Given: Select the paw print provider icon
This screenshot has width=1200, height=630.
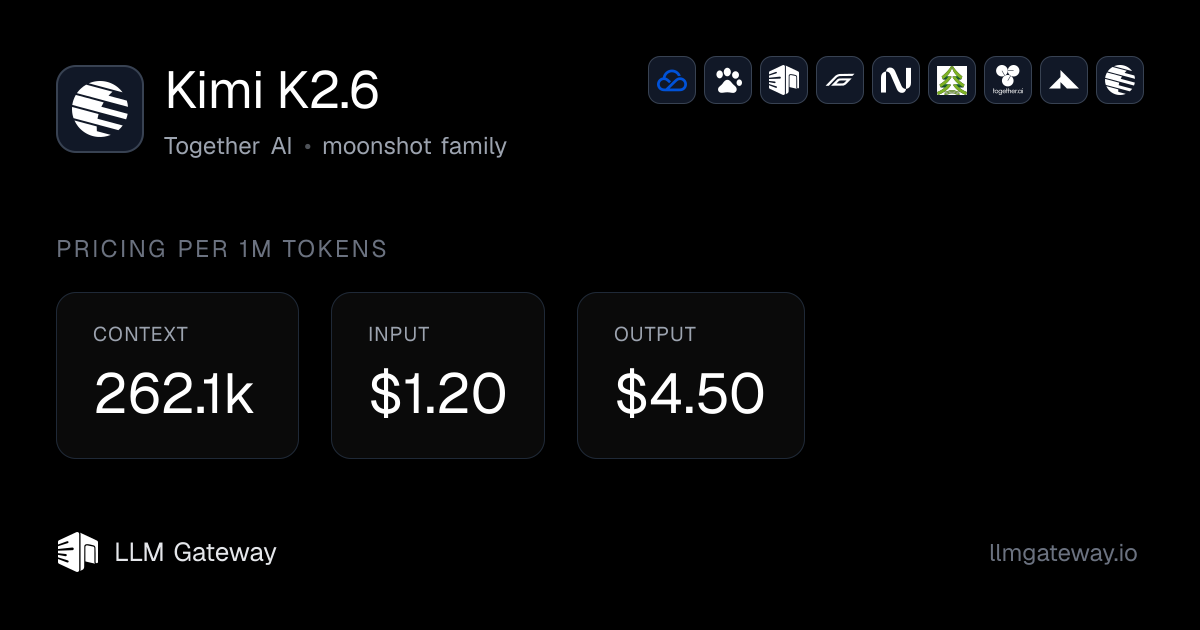Looking at the screenshot, I should point(728,80).
